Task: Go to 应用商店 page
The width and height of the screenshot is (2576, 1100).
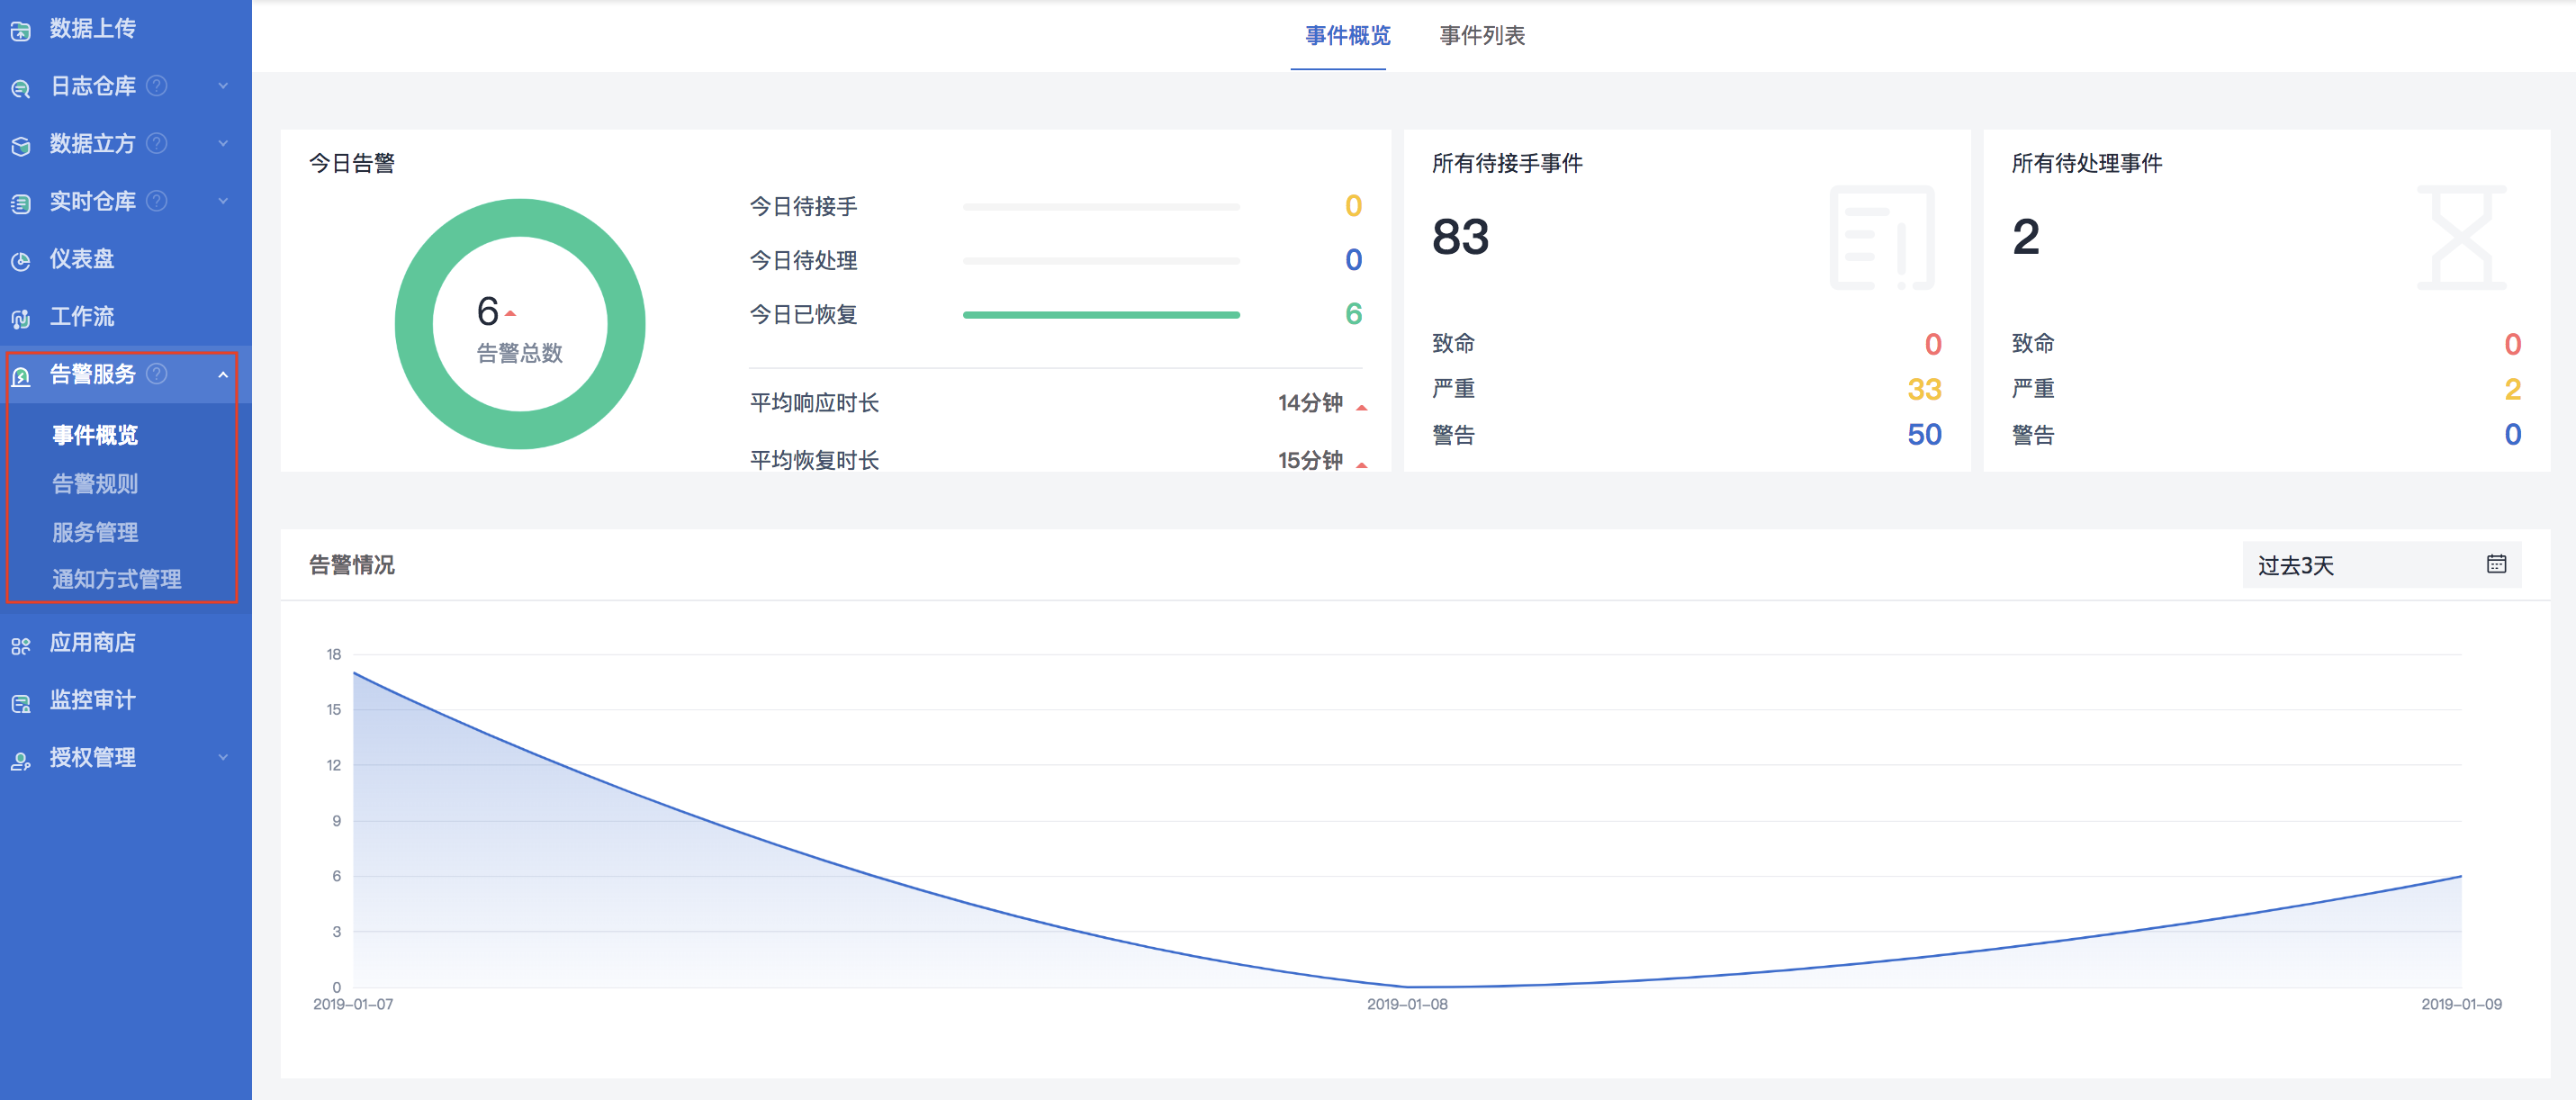Action: 93,642
